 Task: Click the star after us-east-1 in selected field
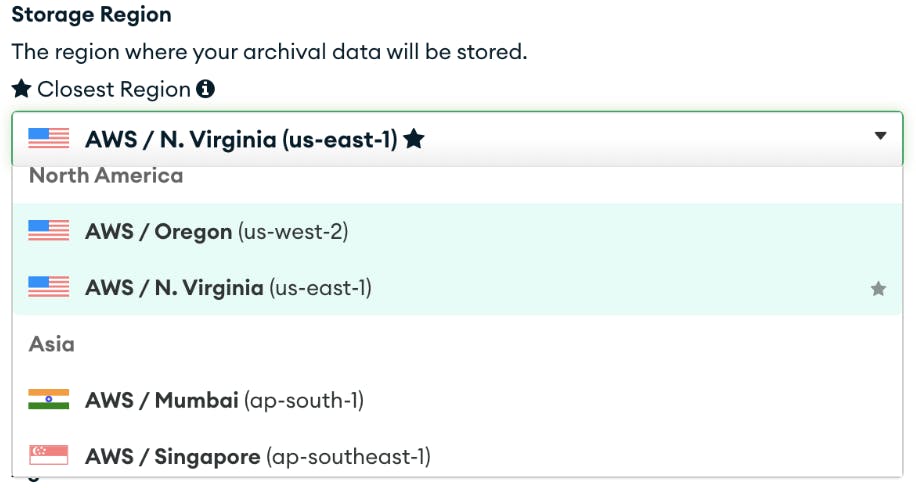point(414,139)
